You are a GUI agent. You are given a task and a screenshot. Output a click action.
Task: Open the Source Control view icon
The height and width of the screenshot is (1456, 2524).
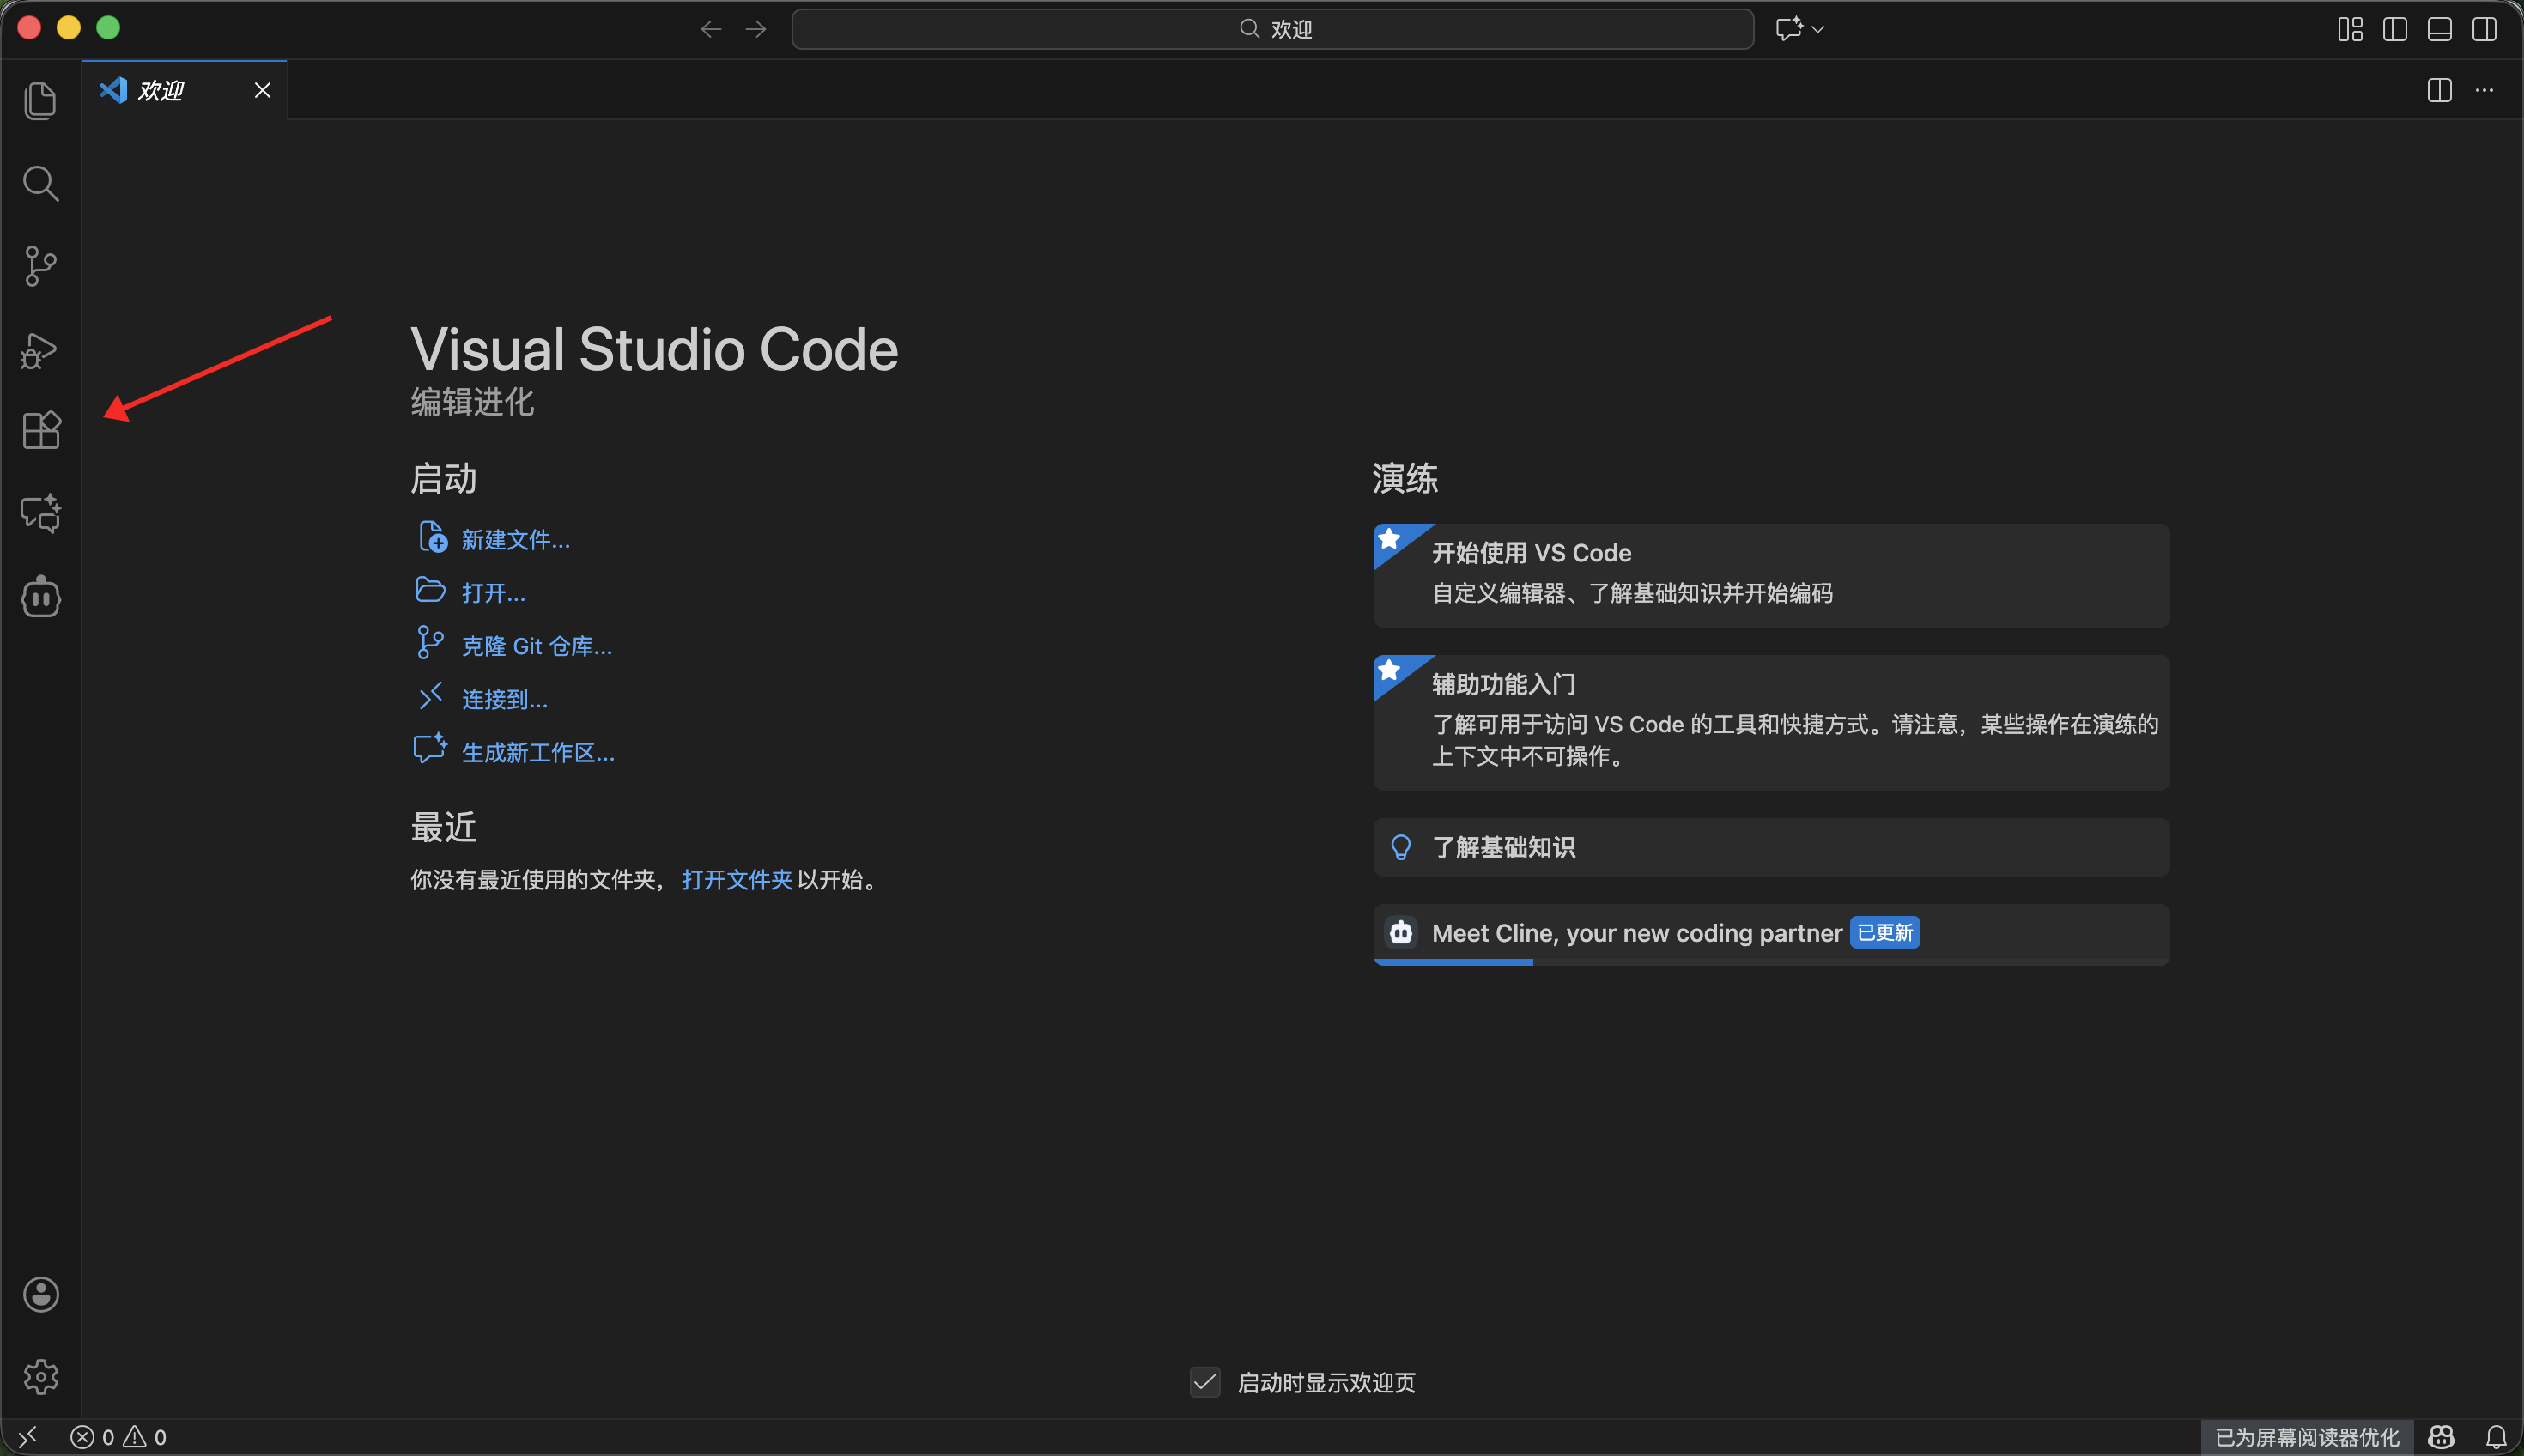click(x=40, y=266)
